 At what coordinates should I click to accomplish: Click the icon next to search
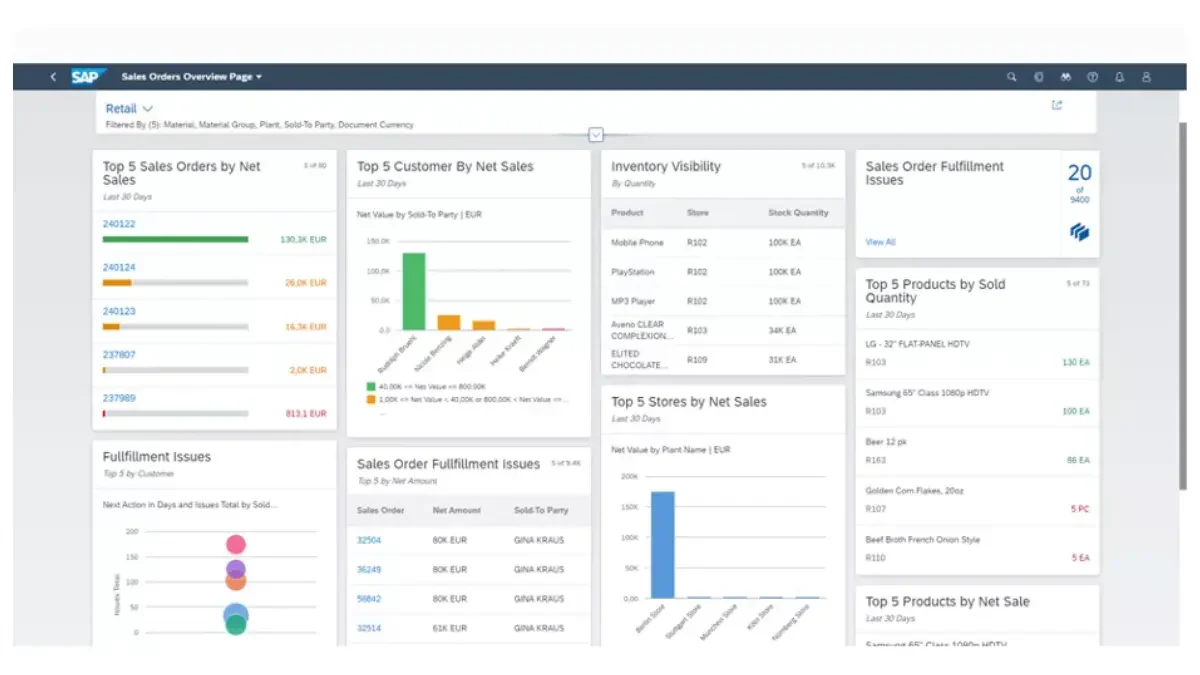pos(1039,77)
